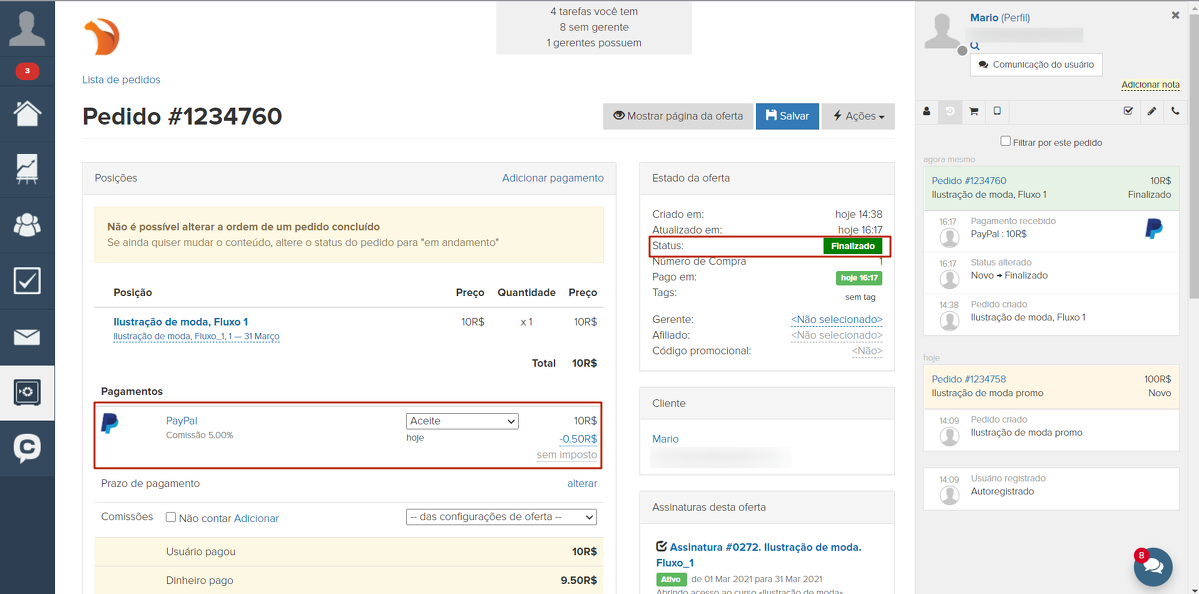Open the mail envelope sidebar icon
Image resolution: width=1199 pixels, height=594 pixels.
[x=27, y=337]
